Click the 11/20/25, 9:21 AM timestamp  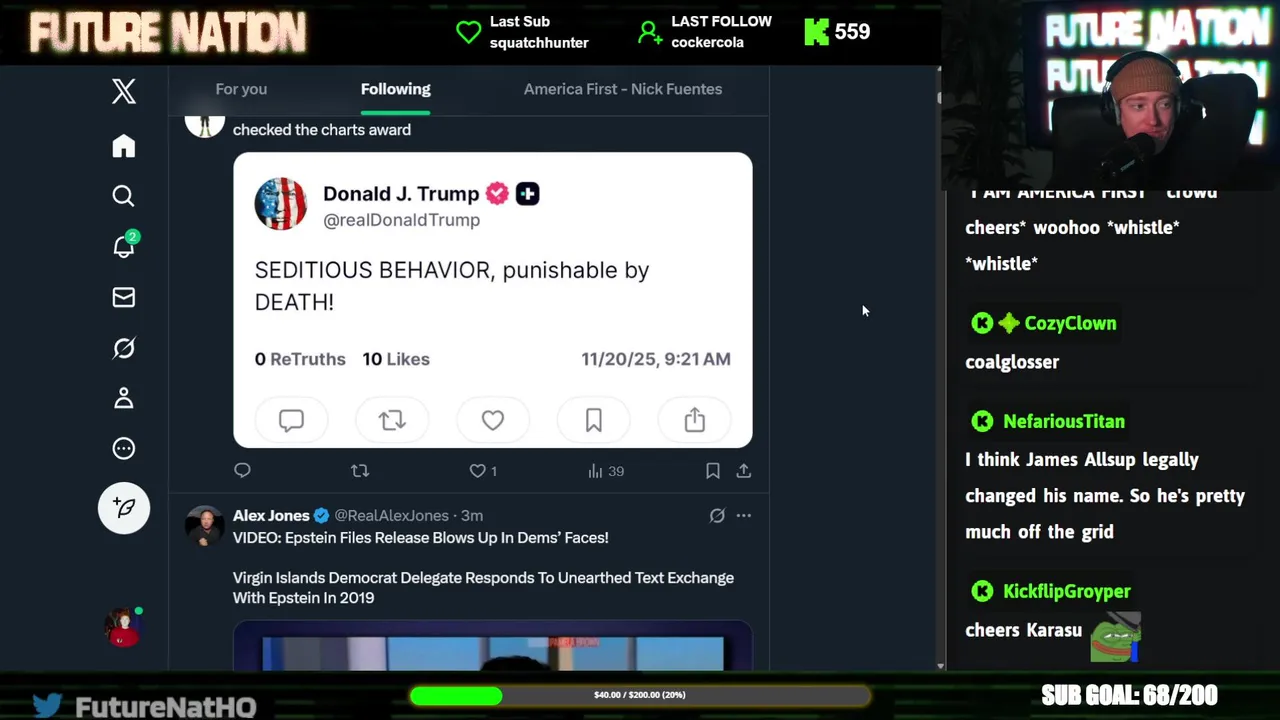(656, 359)
